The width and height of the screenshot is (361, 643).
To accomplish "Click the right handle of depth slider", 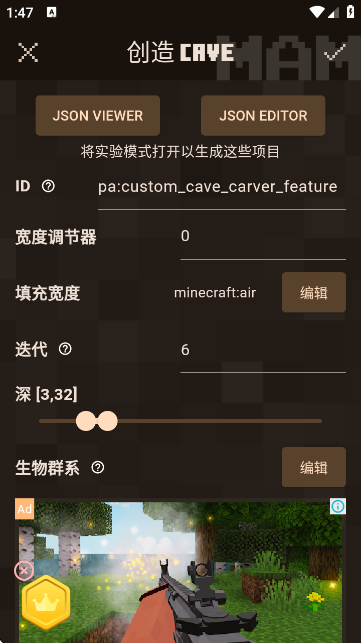I will pos(107,421).
